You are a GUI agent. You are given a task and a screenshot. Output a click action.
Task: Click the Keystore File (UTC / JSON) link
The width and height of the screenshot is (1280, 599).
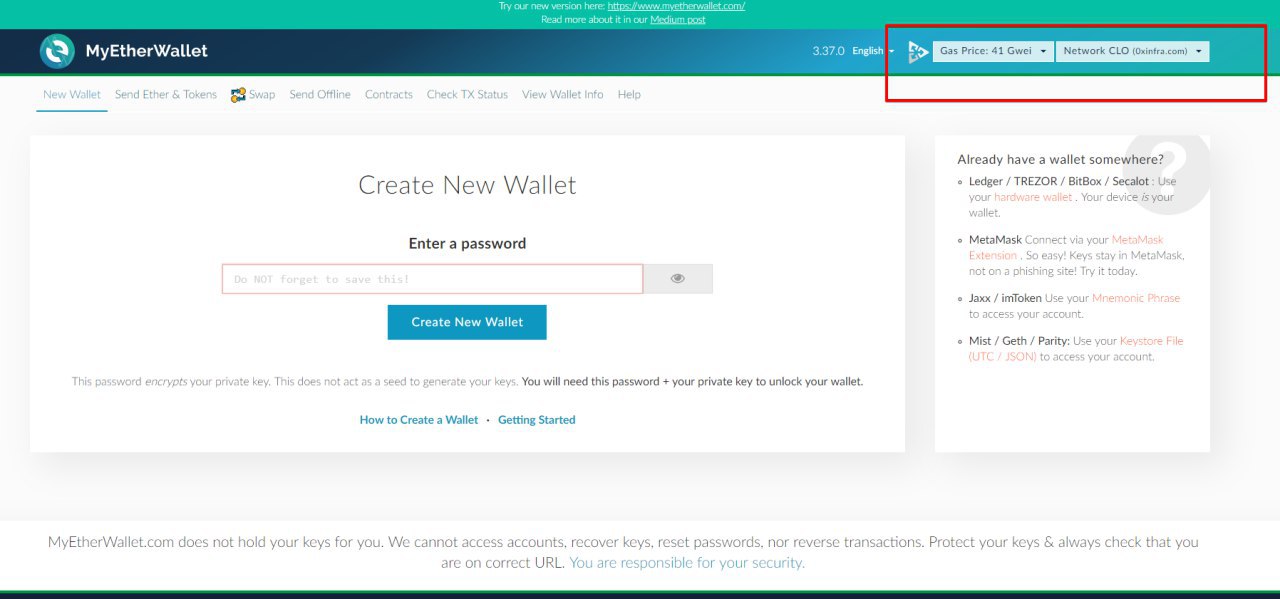click(x=1076, y=348)
